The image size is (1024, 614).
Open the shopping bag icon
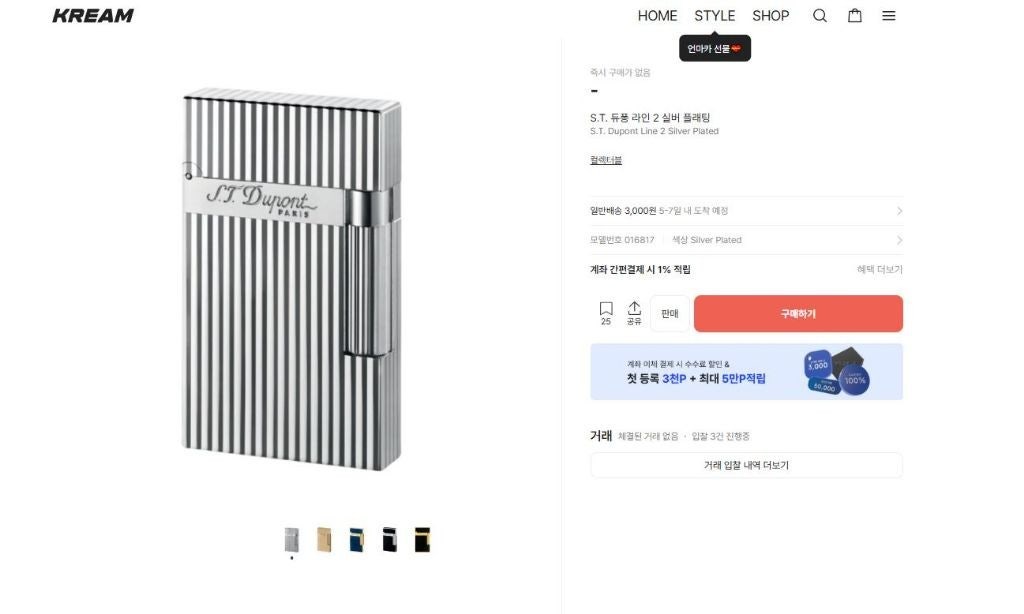pyautogui.click(x=855, y=16)
